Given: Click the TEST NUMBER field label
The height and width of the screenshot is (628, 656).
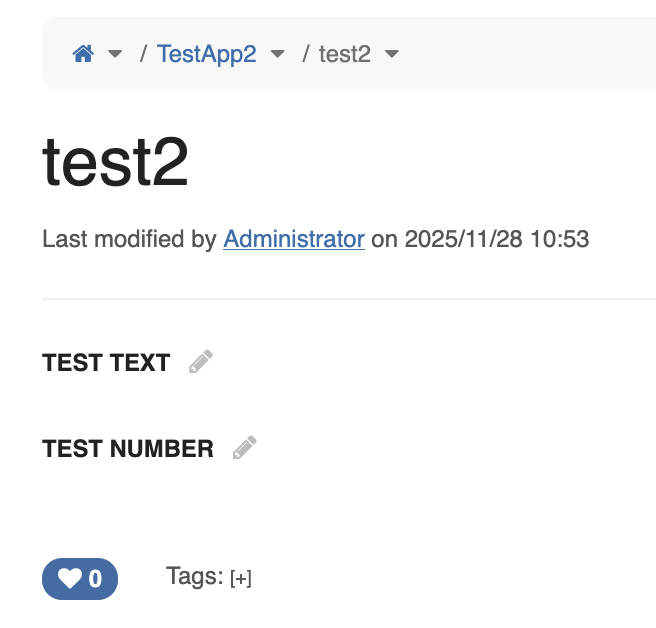Looking at the screenshot, I should click(128, 449).
